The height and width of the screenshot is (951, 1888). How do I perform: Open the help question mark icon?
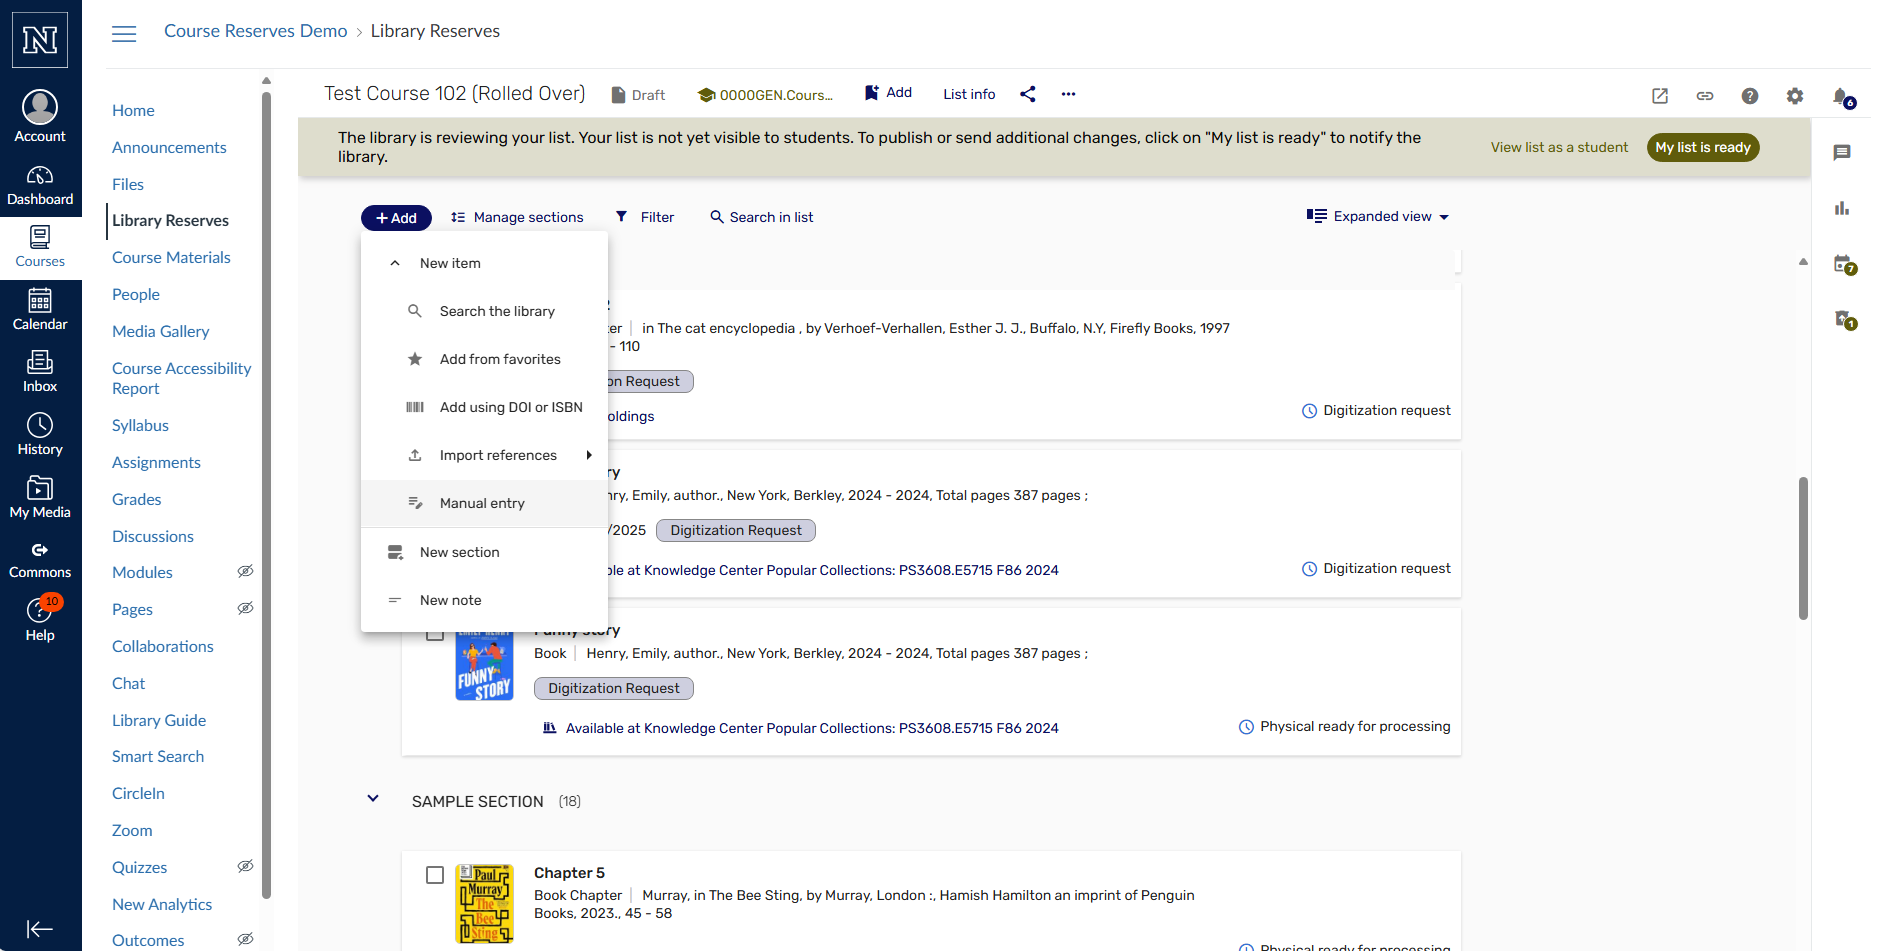[x=1750, y=96]
